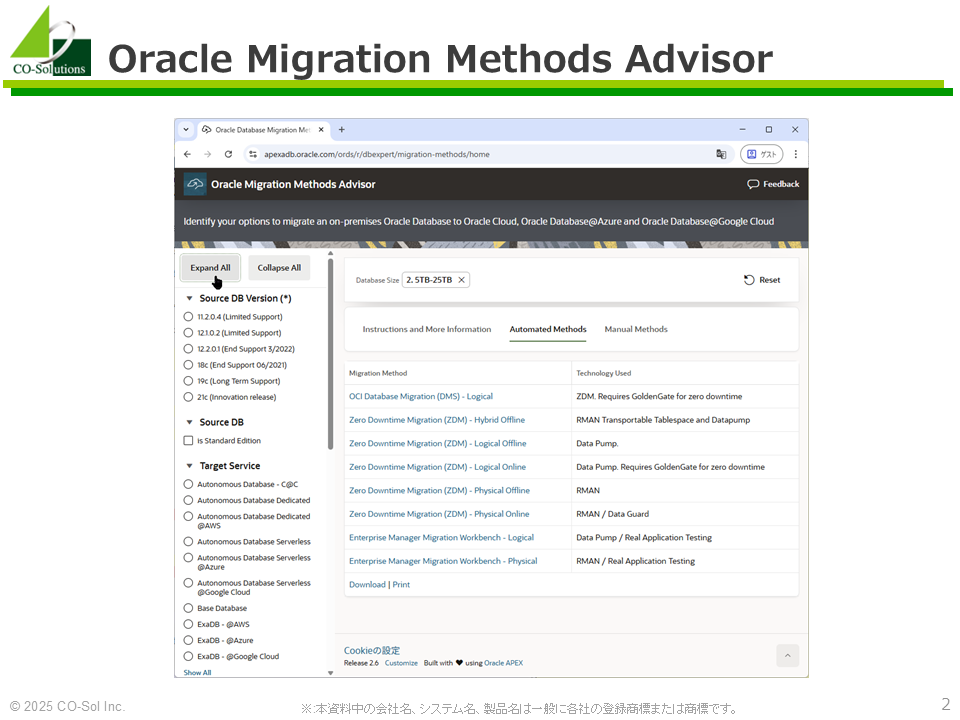This screenshot has width=960, height=720.
Task: Click the Collapse All button
Action: coord(279,268)
